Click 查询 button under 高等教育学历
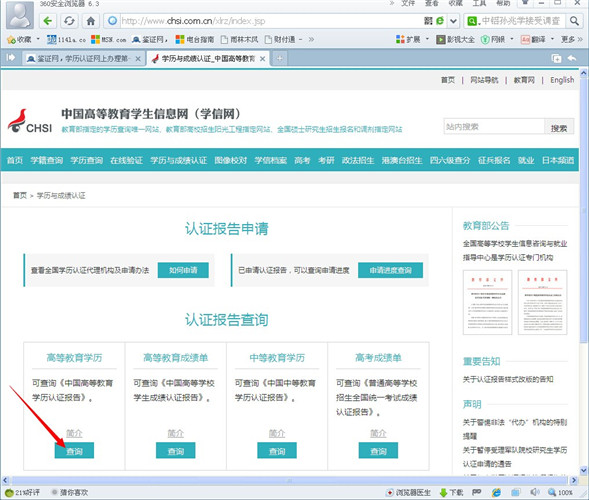The height and width of the screenshot is (500, 589). point(74,450)
